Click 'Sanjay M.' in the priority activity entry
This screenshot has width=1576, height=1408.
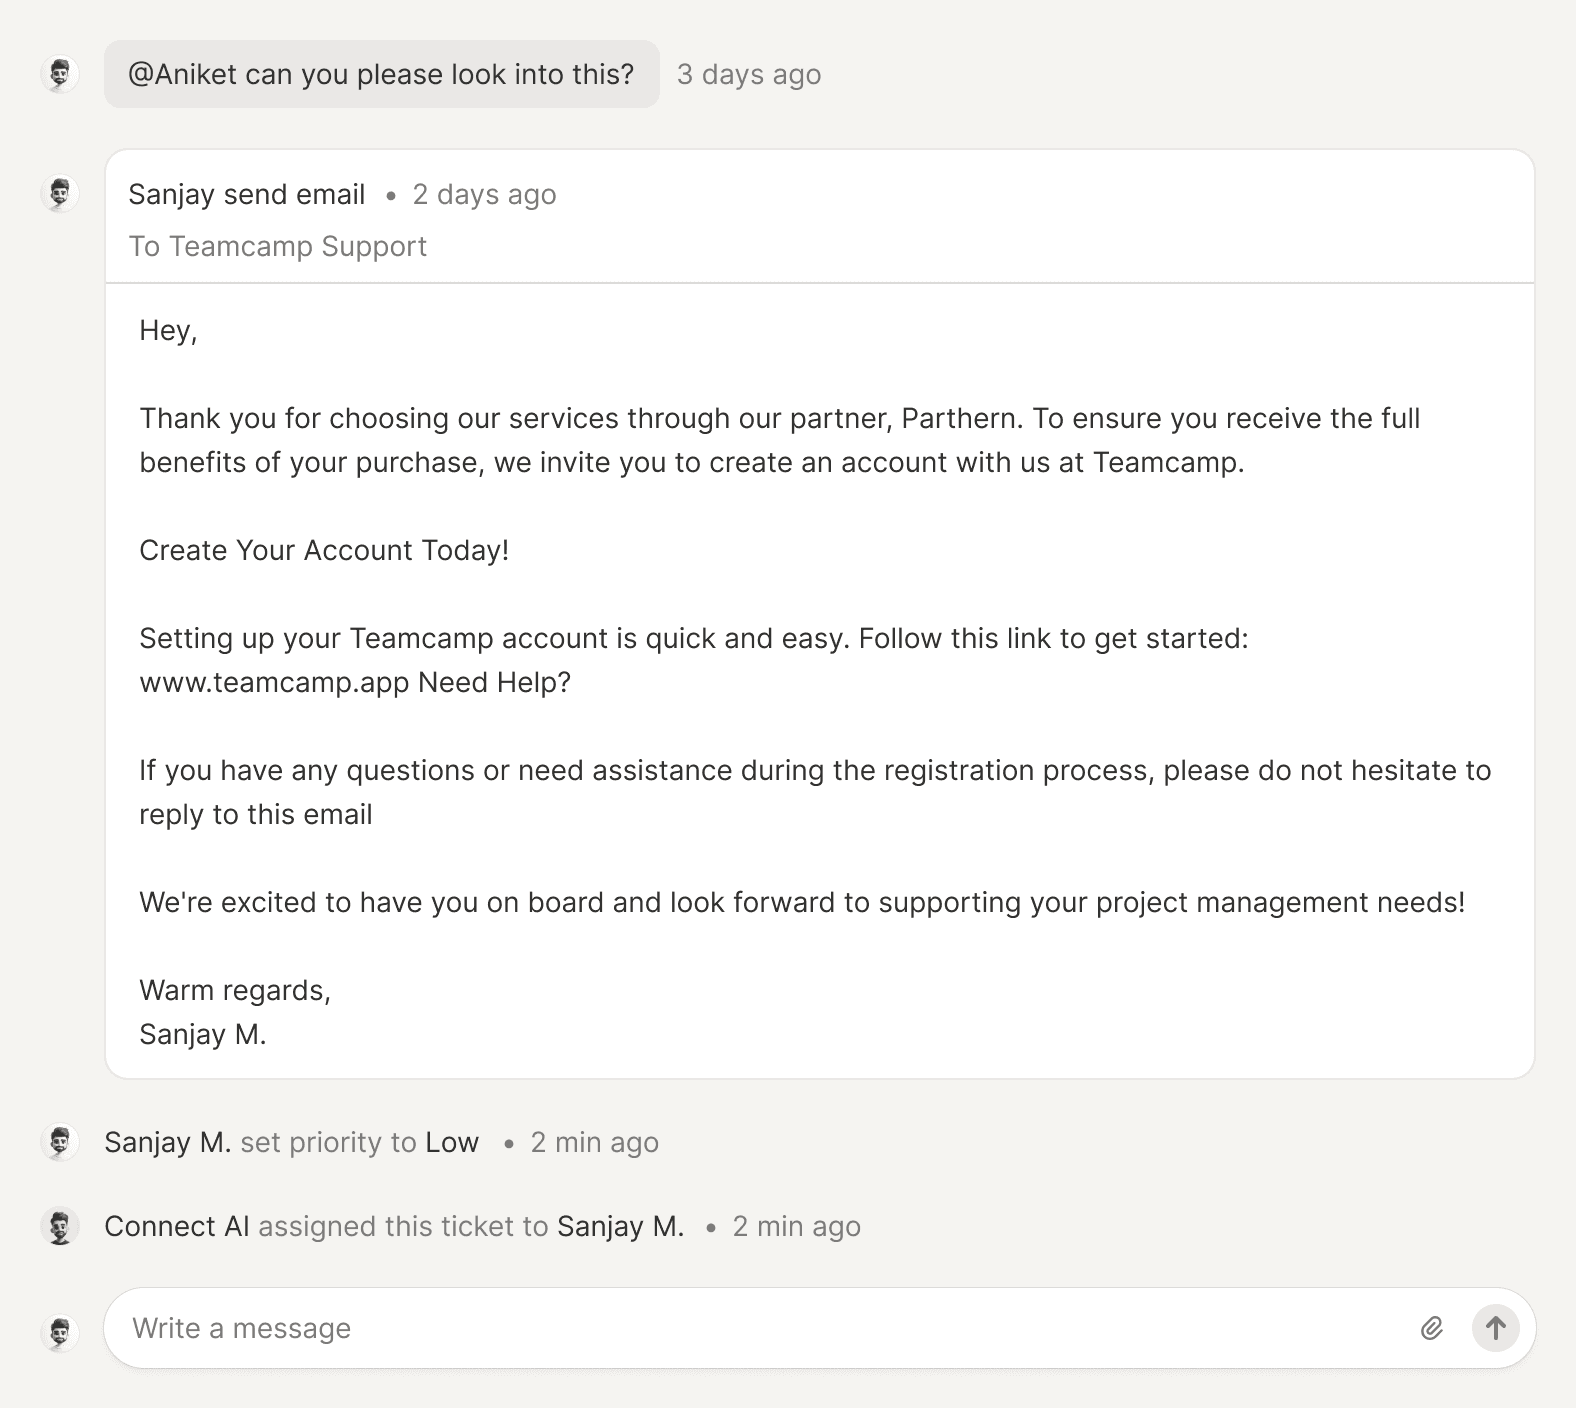(168, 1142)
